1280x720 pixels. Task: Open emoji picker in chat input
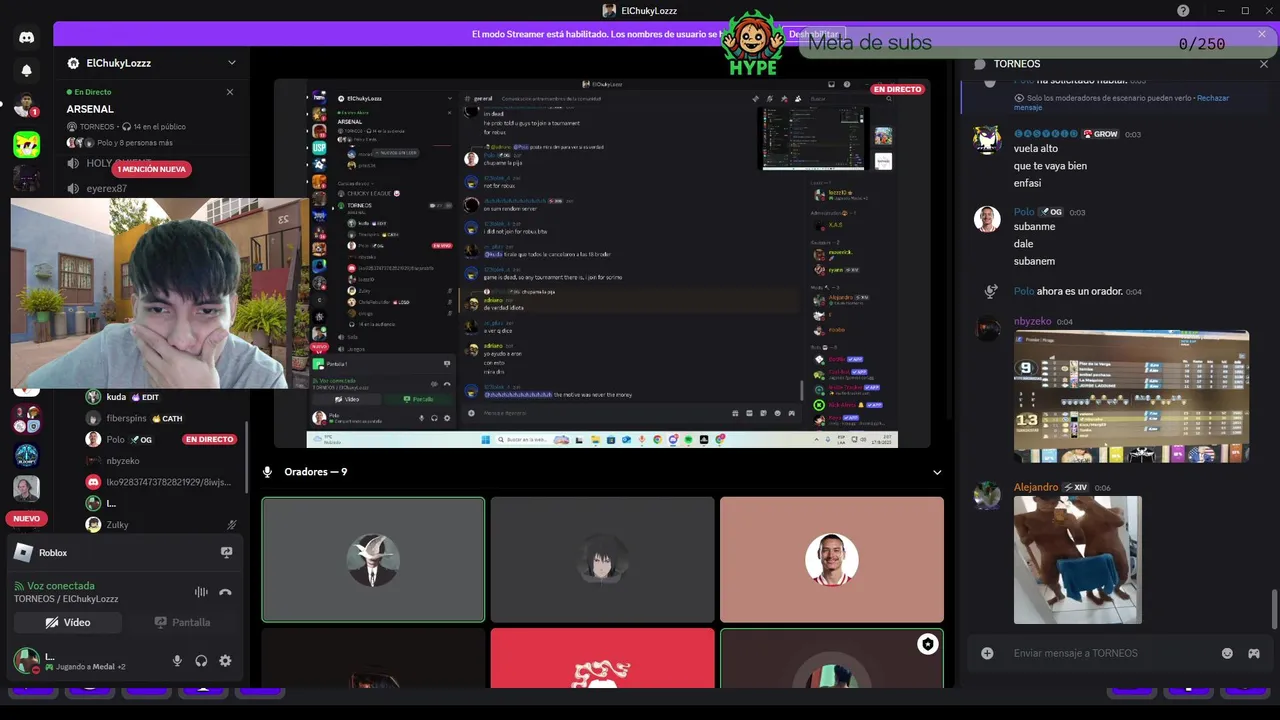tap(1227, 653)
